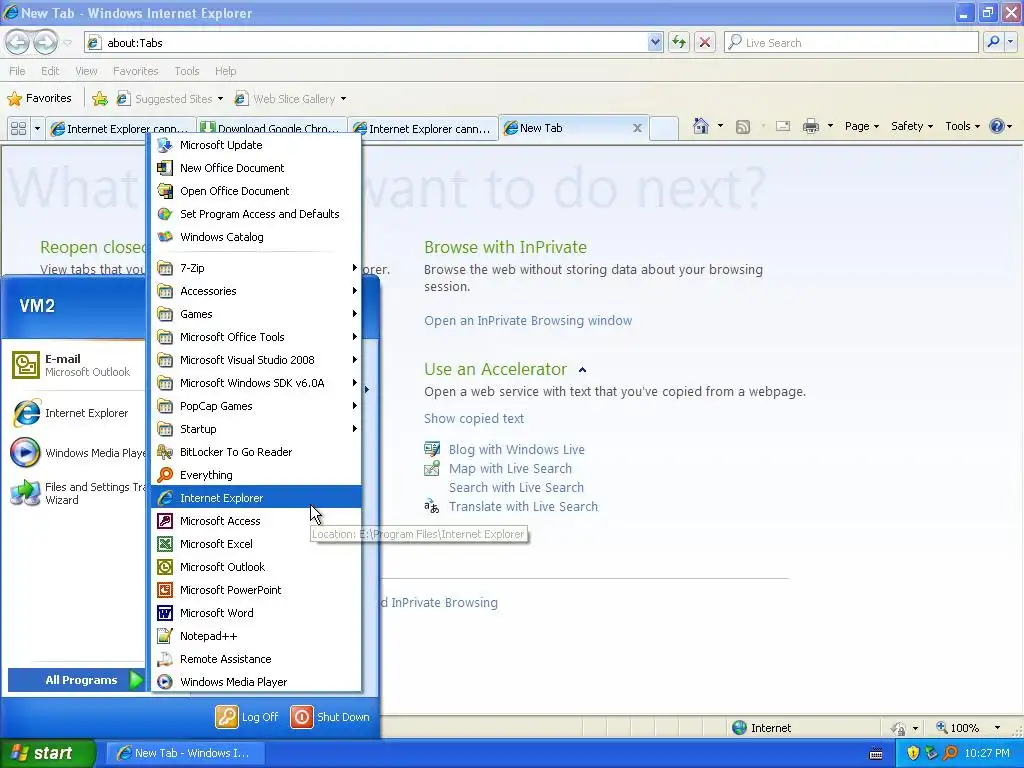Launch BitLocker To Go Reader
1024x768 pixels.
click(256, 452)
